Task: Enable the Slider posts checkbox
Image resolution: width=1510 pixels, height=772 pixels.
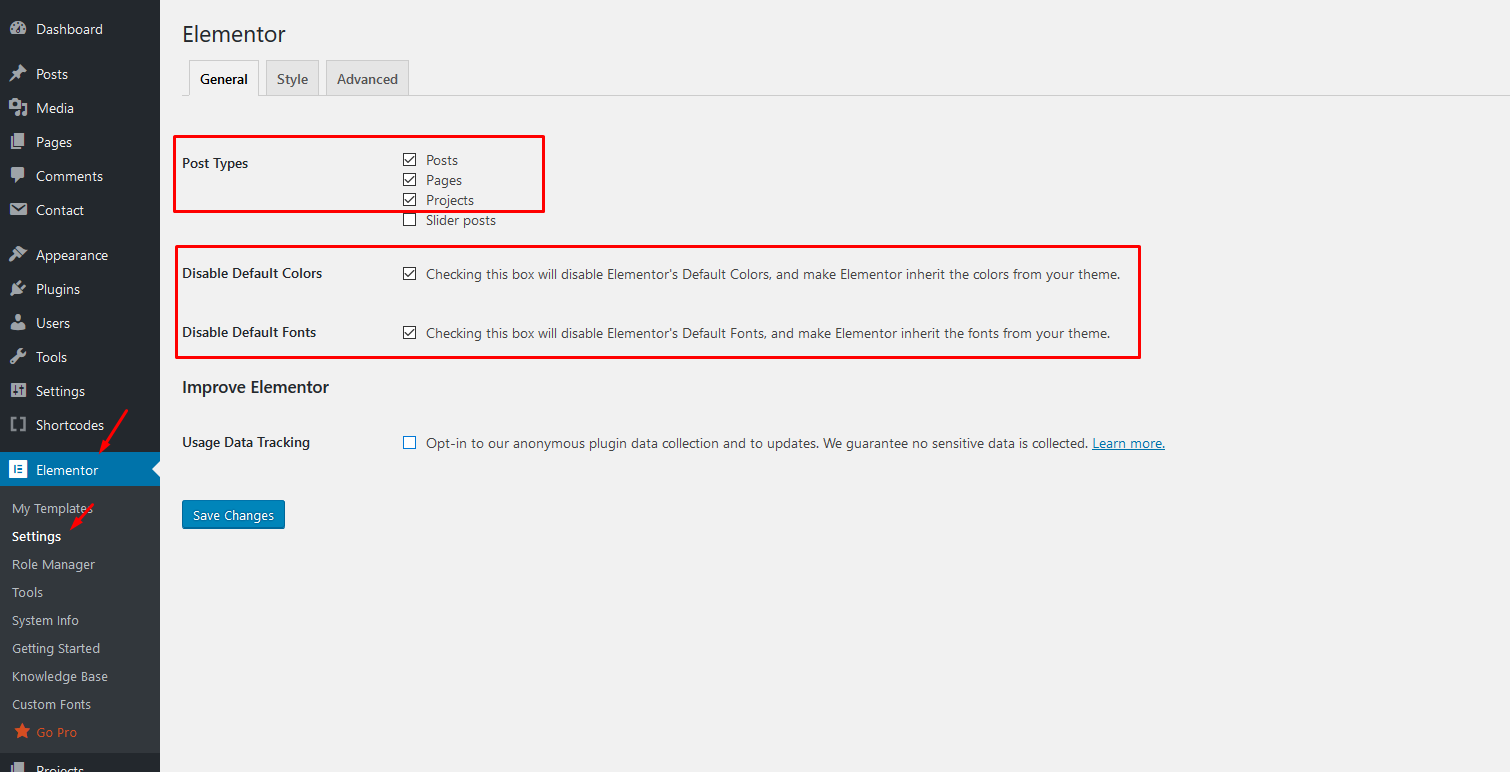Action: [x=409, y=220]
